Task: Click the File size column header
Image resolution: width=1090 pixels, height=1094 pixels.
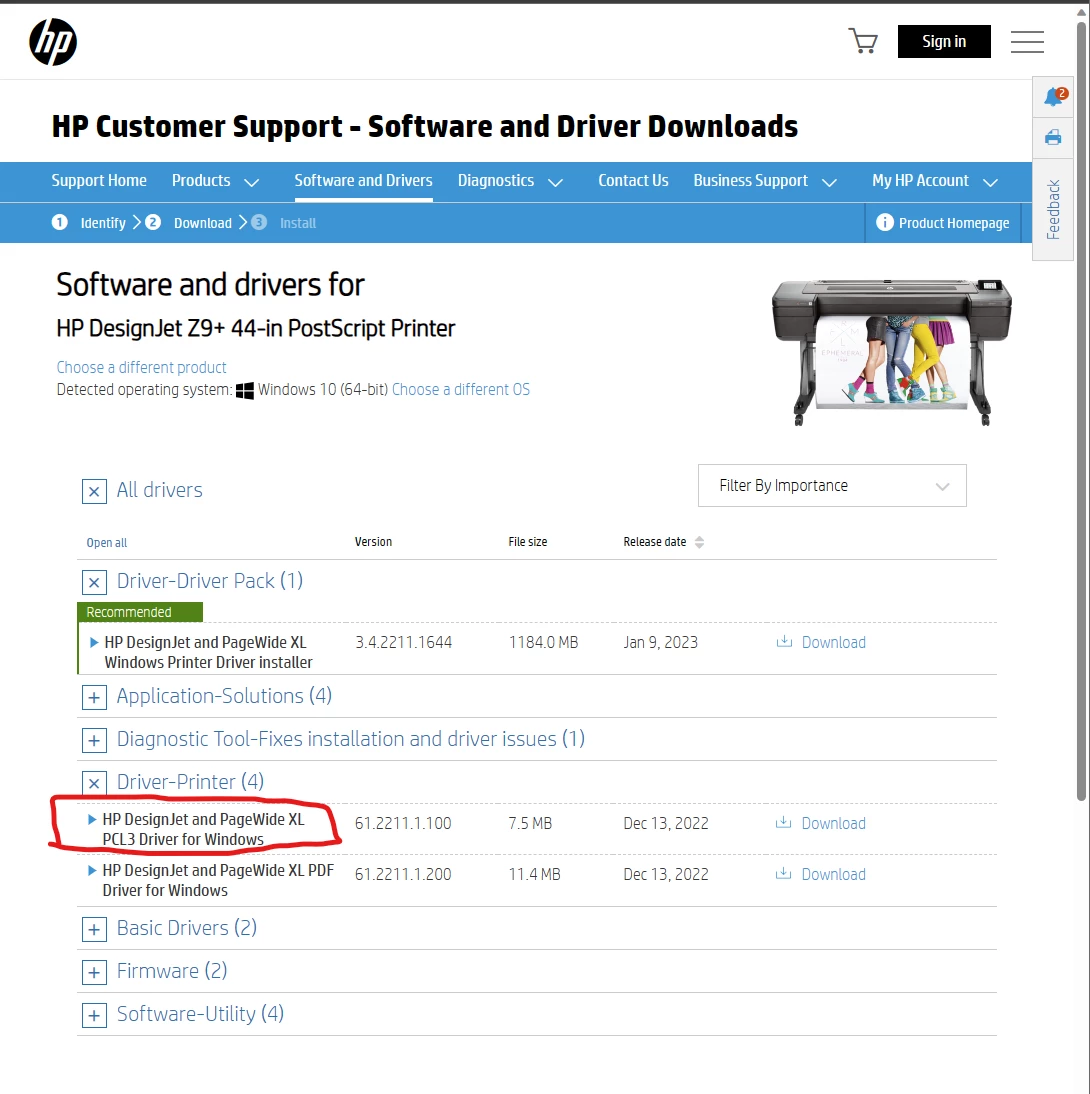Action: tap(528, 541)
